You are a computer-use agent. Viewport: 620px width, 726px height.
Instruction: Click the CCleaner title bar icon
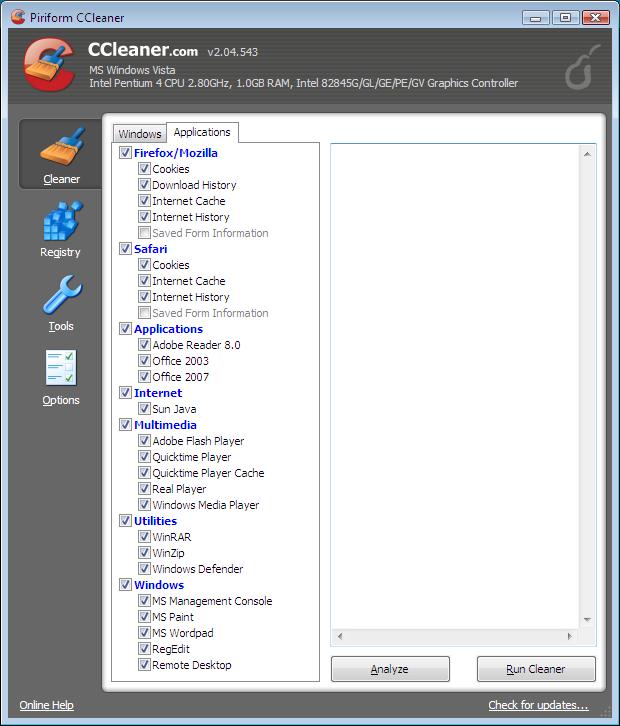coord(18,17)
